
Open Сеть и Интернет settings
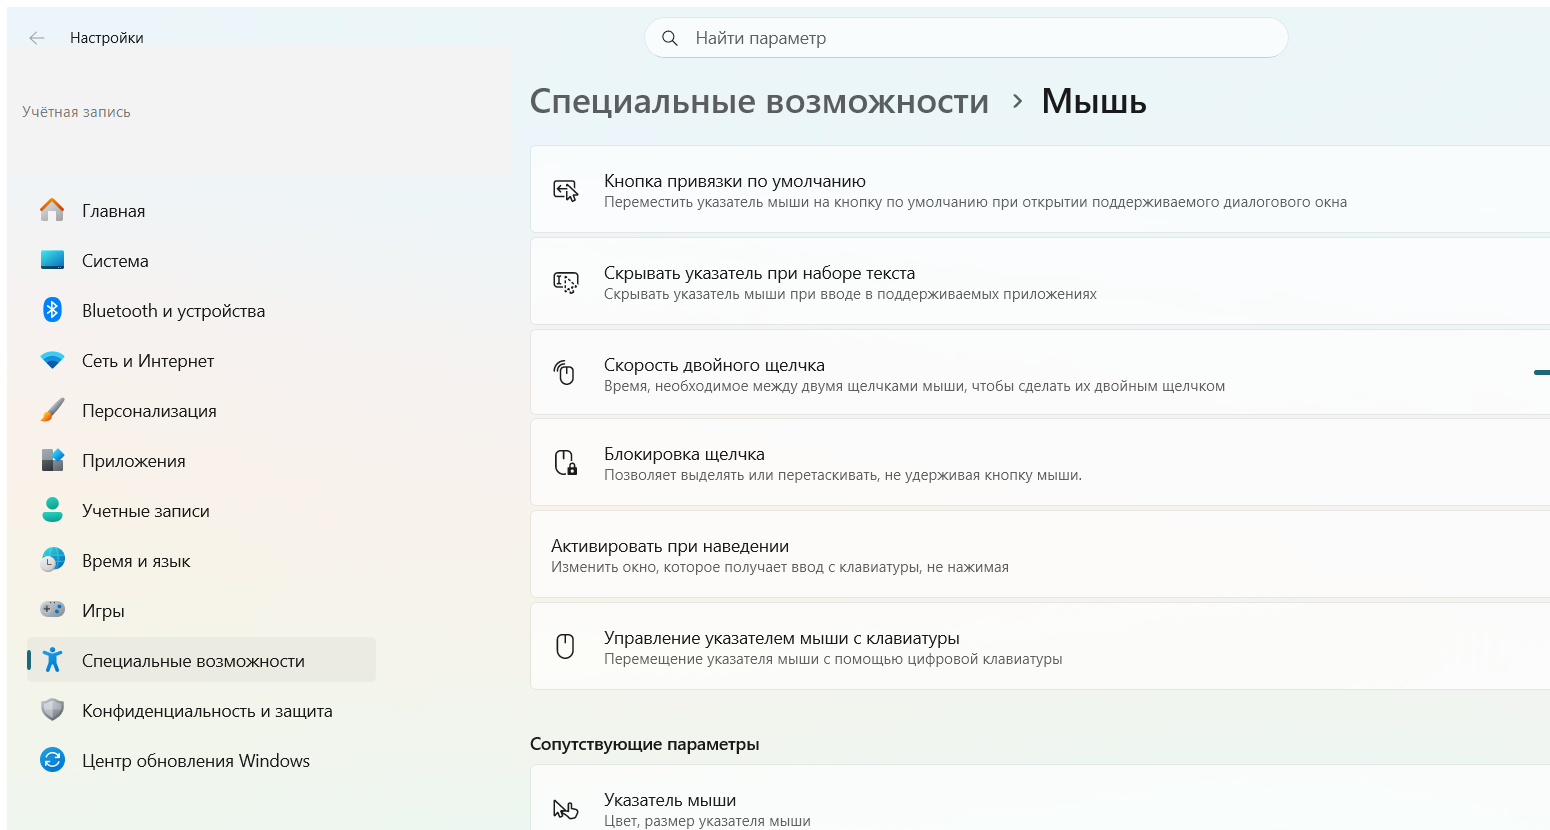202,360
